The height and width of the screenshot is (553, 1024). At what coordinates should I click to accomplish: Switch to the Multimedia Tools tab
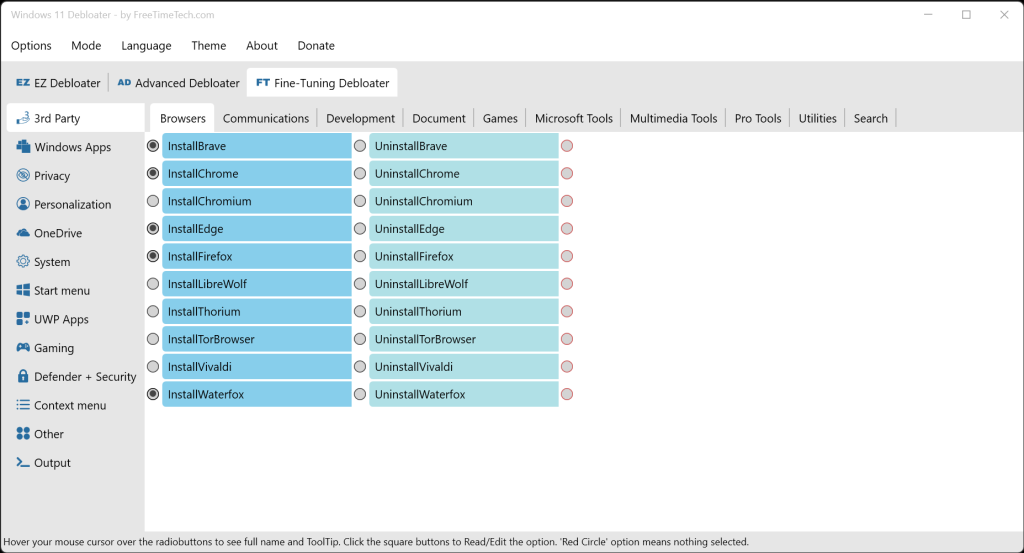673,118
